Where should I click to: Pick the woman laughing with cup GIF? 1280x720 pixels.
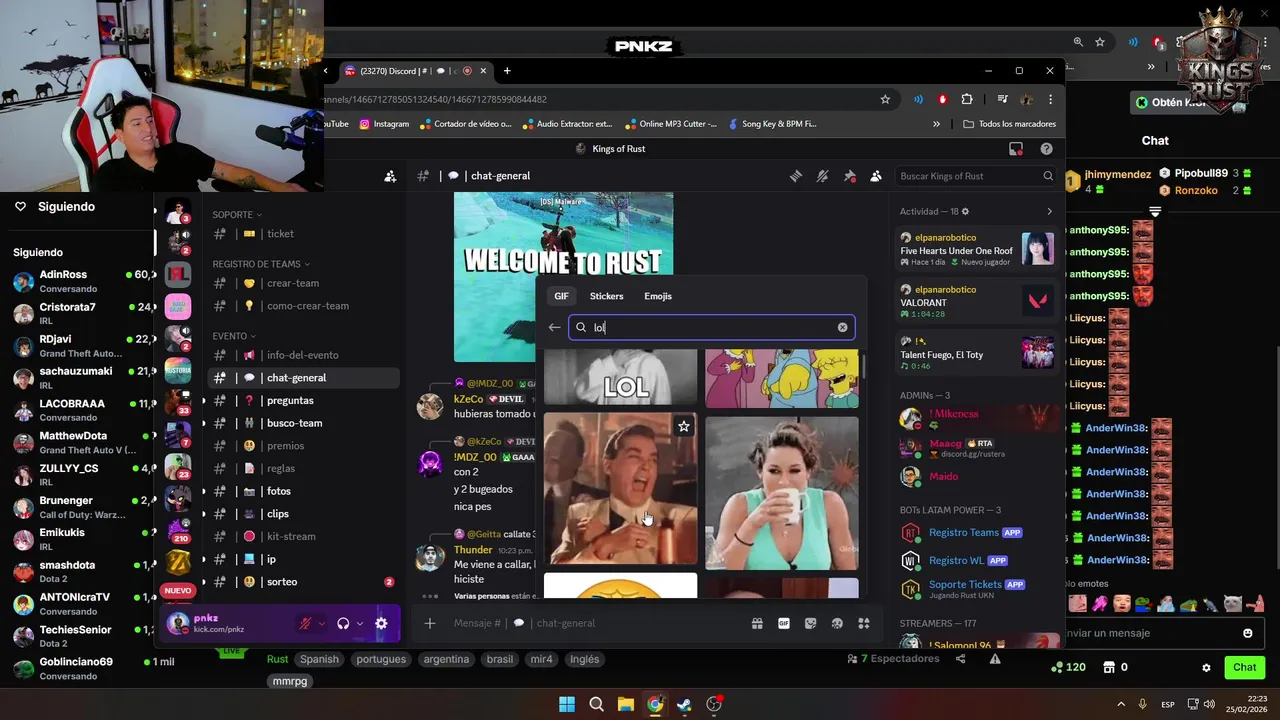click(782, 493)
